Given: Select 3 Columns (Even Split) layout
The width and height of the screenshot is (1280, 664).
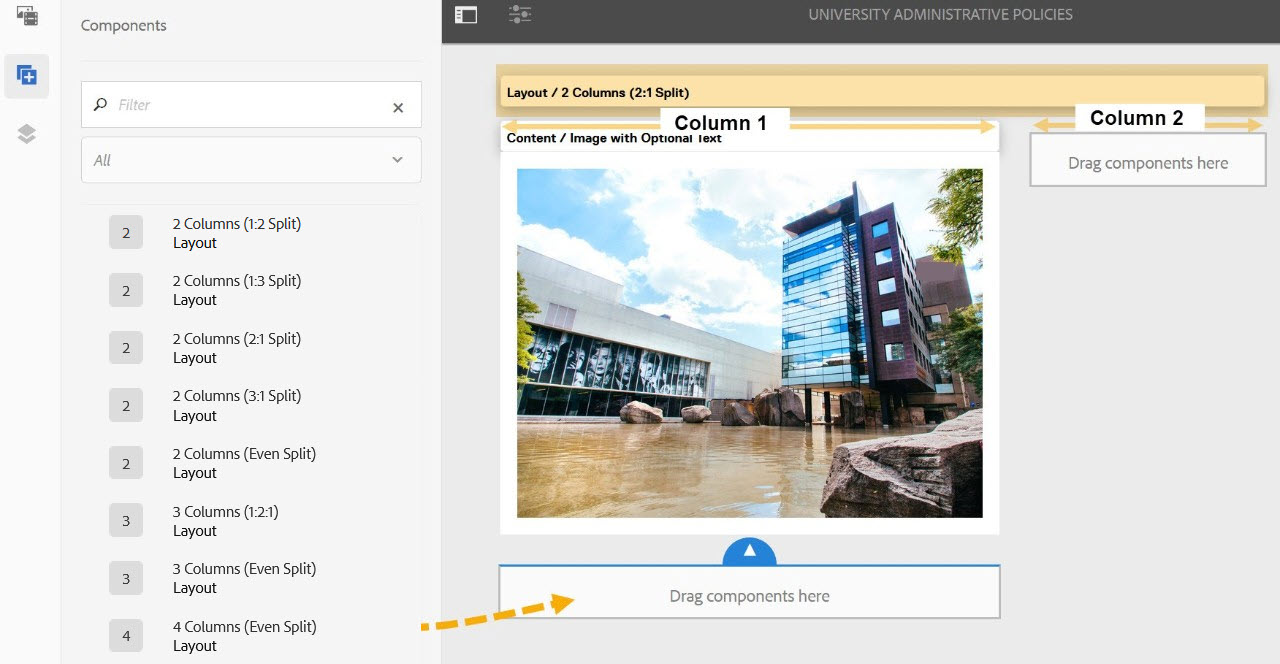Looking at the screenshot, I should 244,578.
